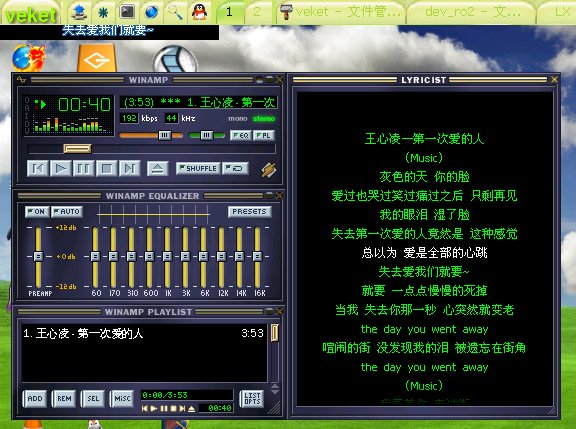Click the 3K equalizer band slider
Image resolution: width=576 pixels, height=429 pixels.
(185, 256)
